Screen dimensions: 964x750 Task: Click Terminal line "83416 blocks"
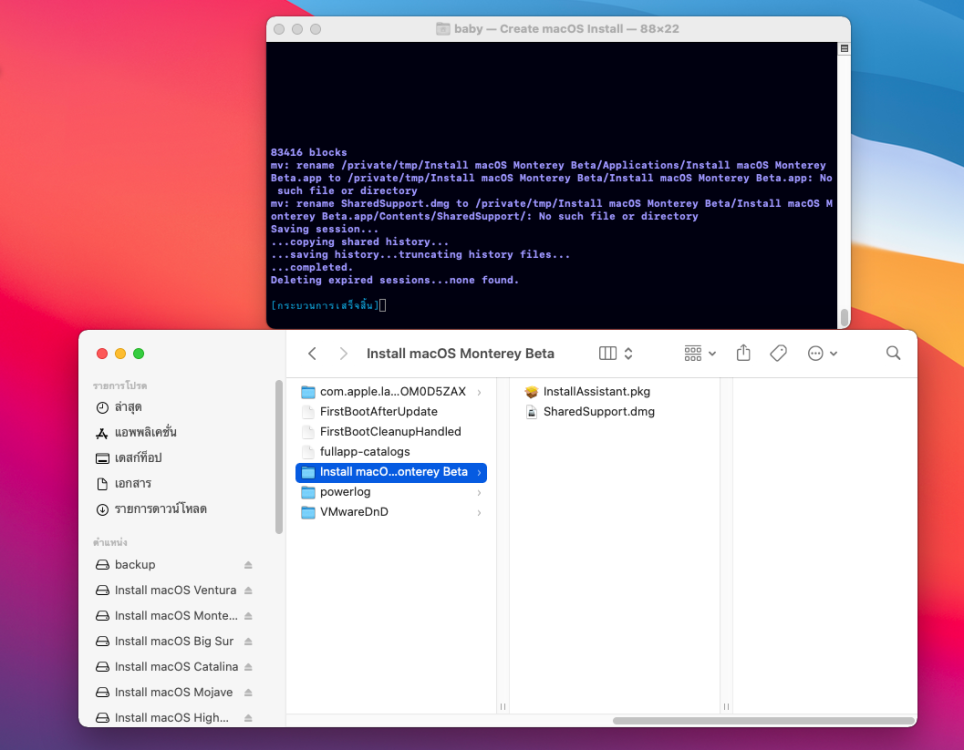pyautogui.click(x=309, y=152)
